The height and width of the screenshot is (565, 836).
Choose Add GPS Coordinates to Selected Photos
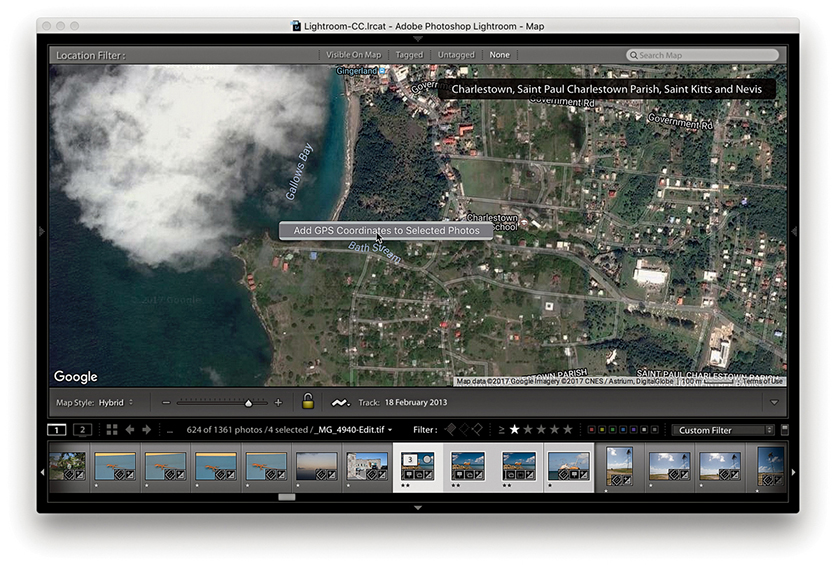click(x=386, y=231)
